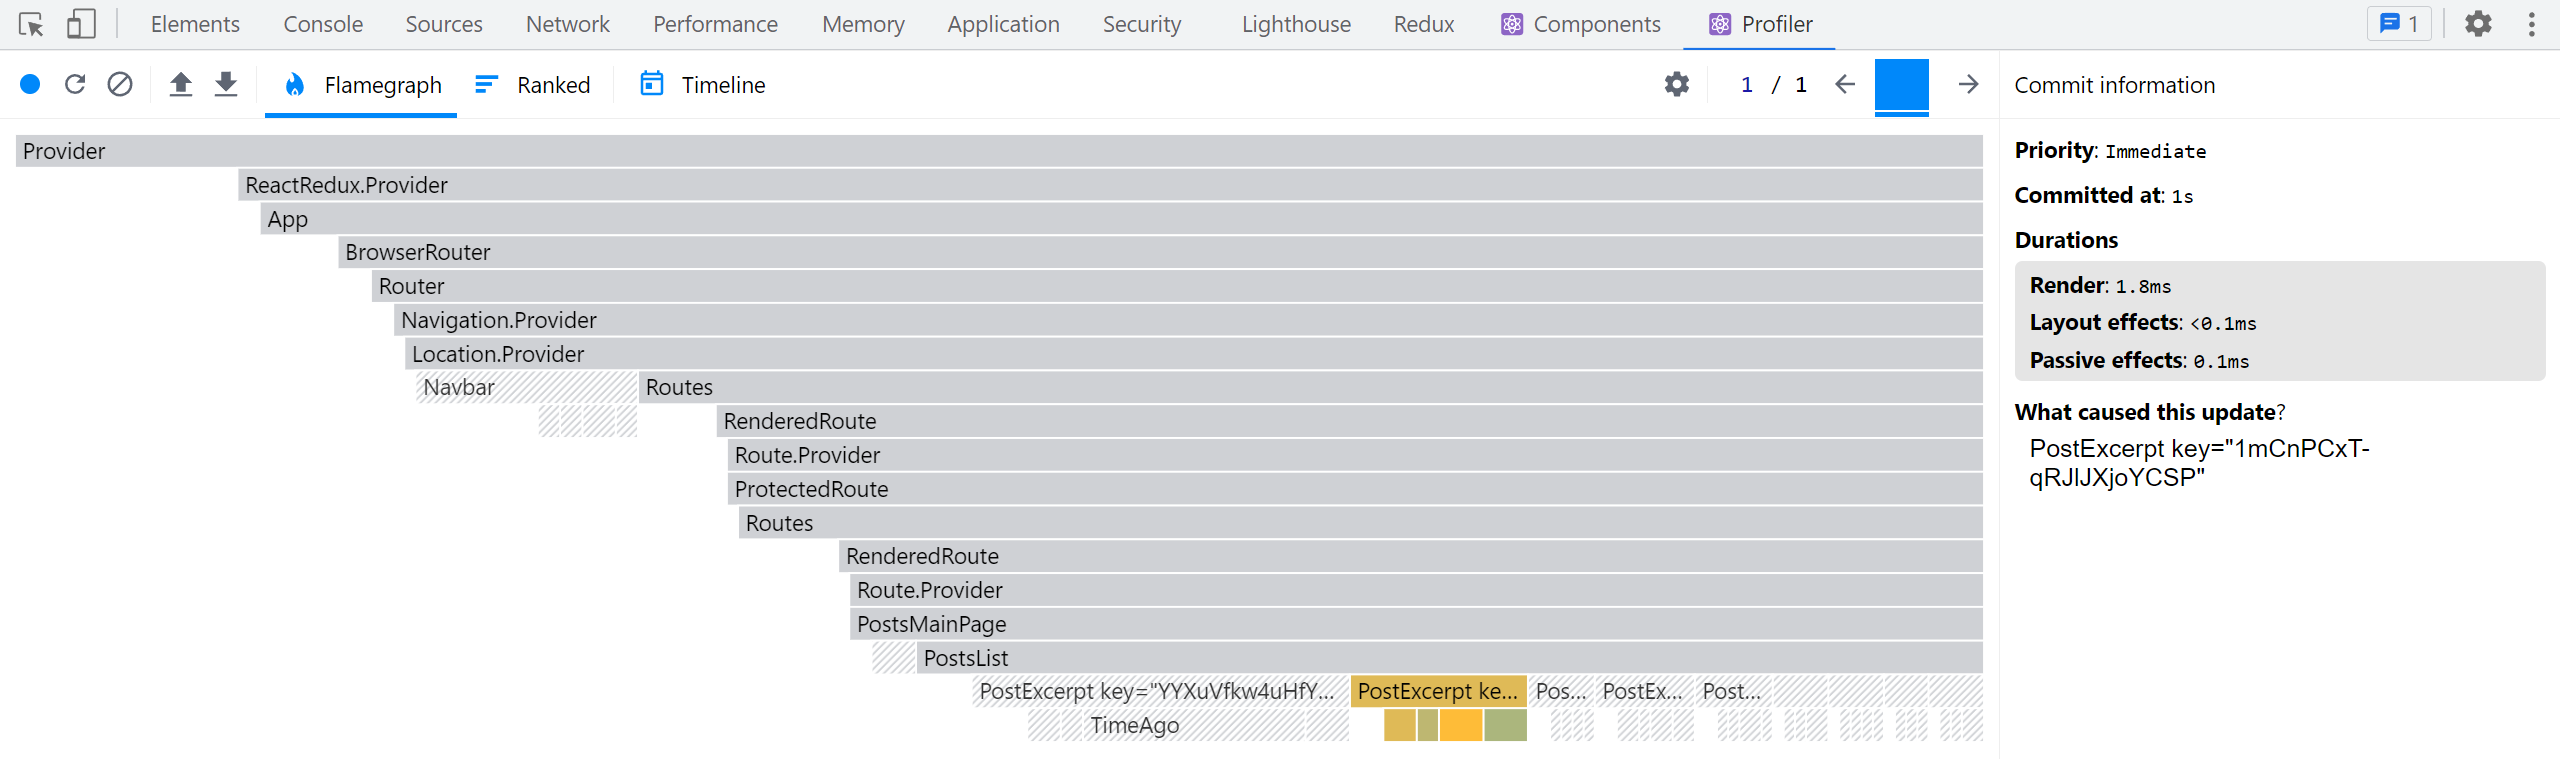The image size is (2560, 759).
Task: Go to the next commit arrow
Action: 1968,85
